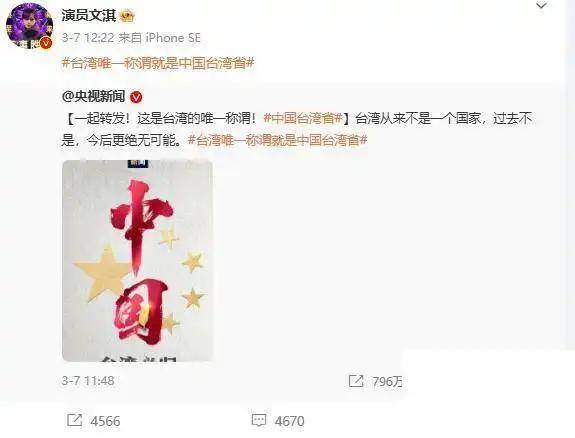
Task: Open the 演员文淇 username link
Action: [89, 16]
